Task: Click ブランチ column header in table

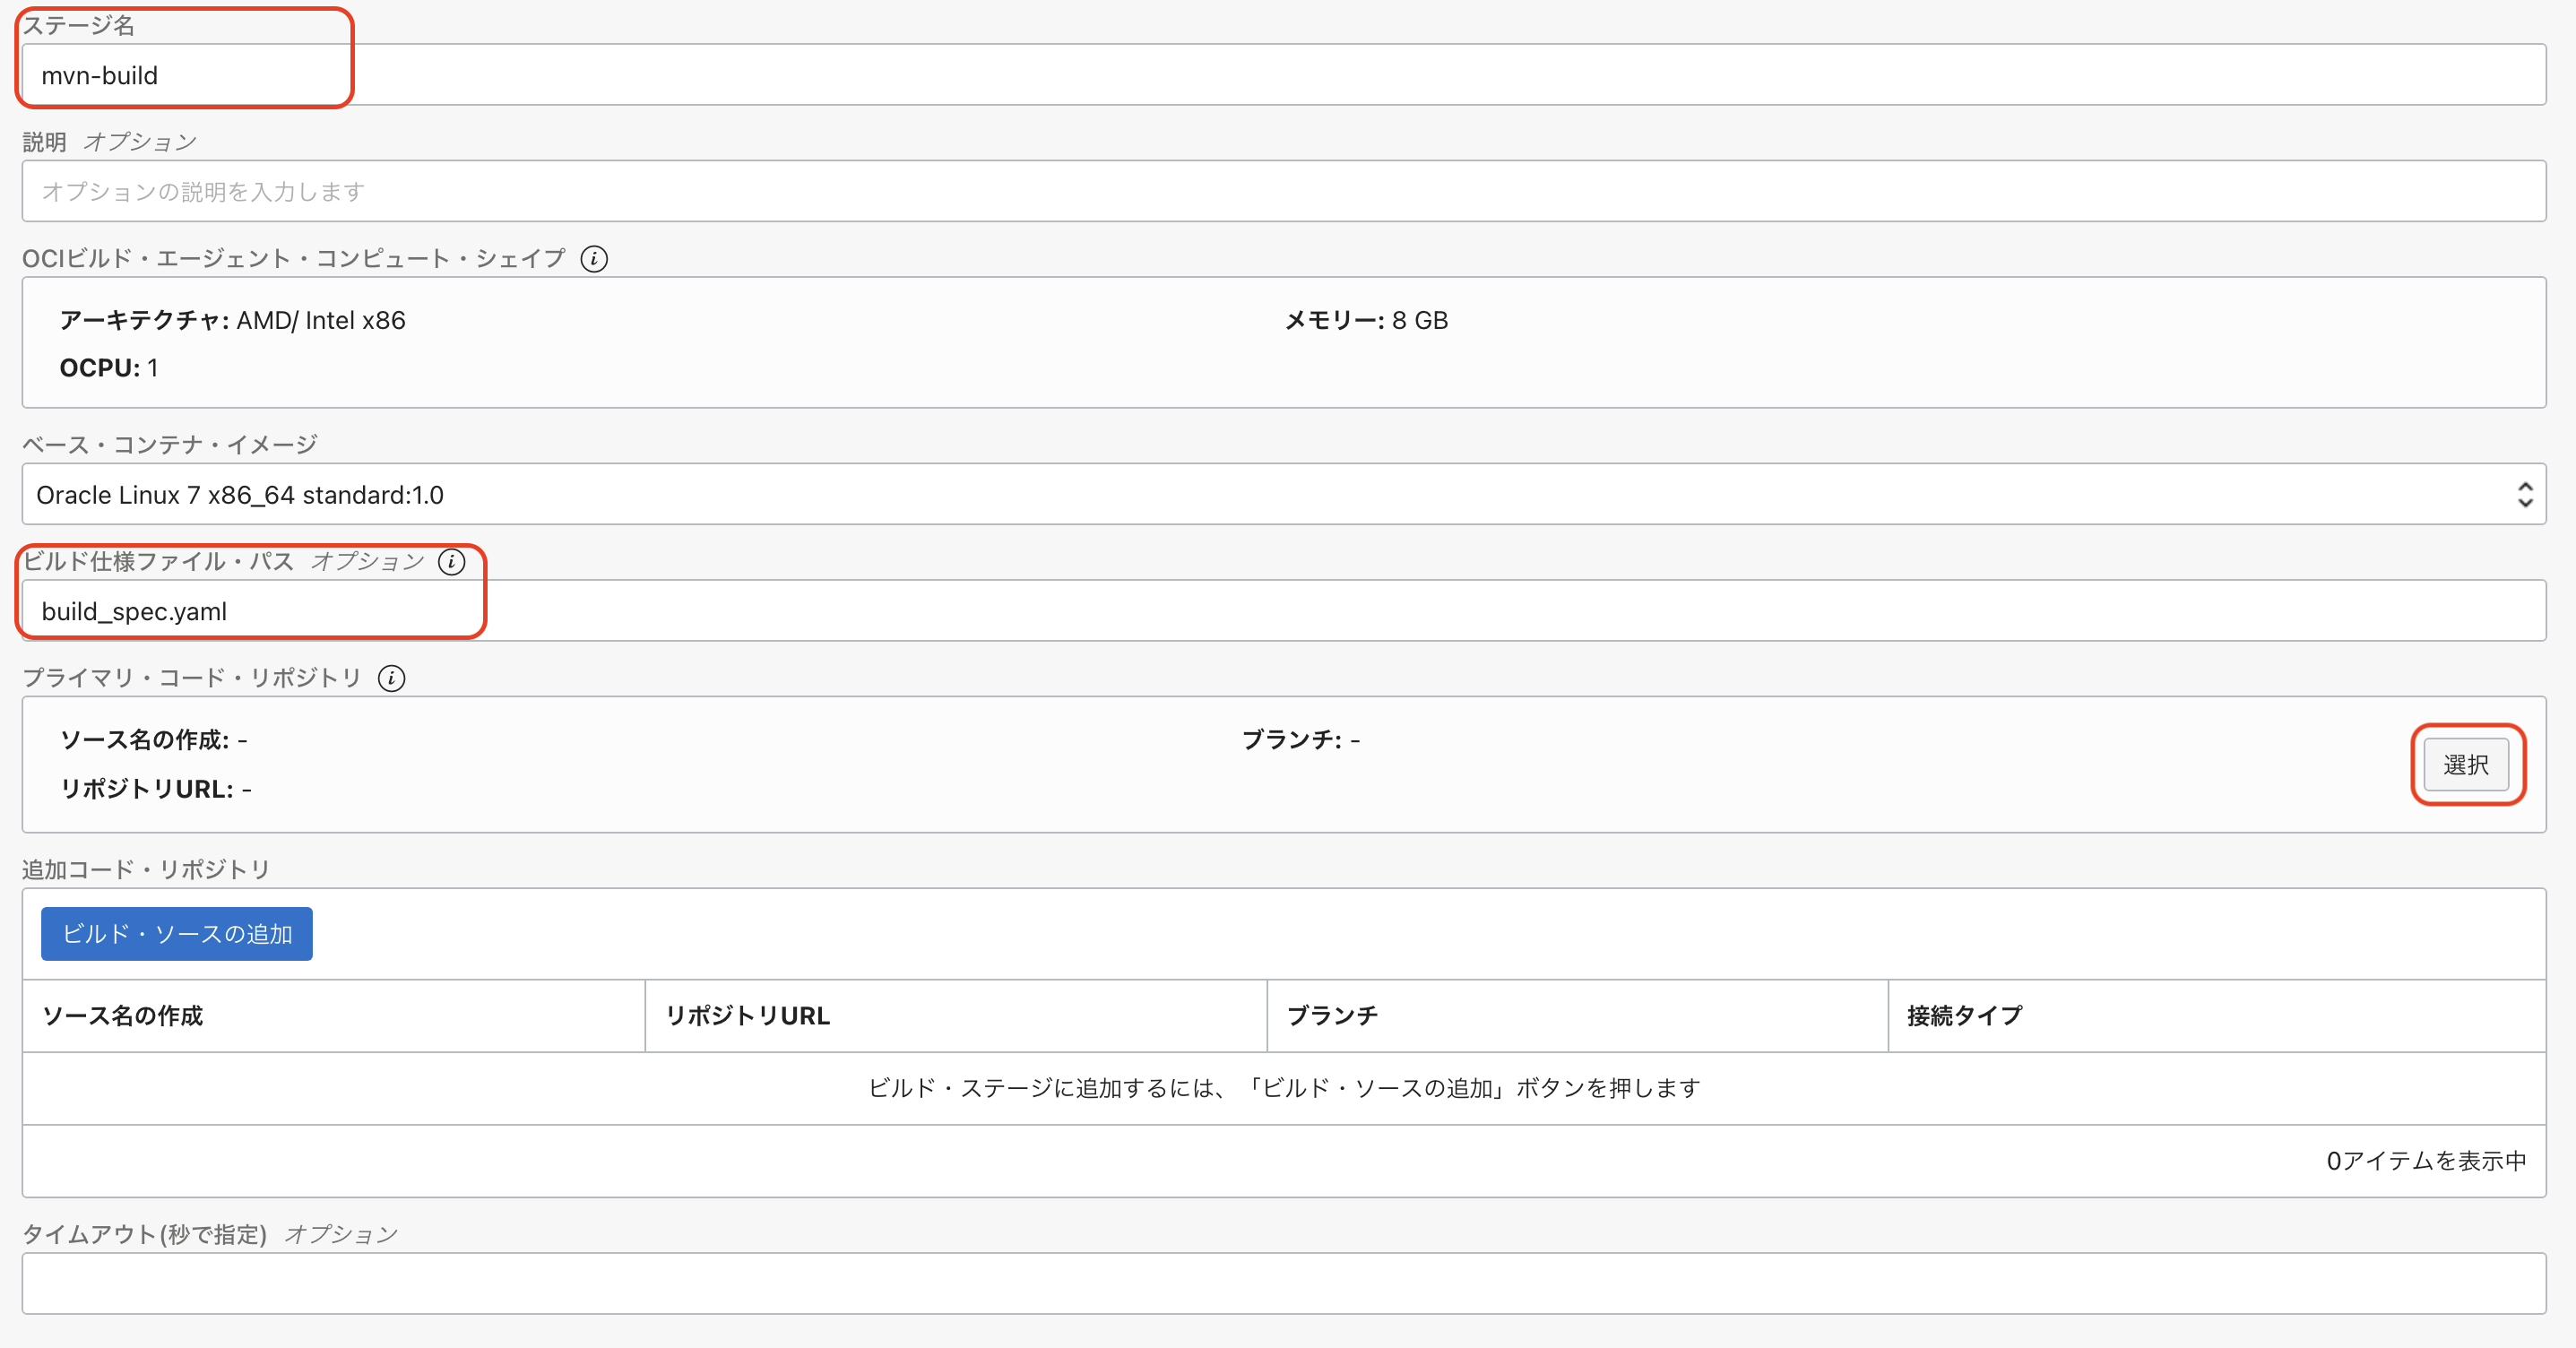Action: click(1332, 1016)
